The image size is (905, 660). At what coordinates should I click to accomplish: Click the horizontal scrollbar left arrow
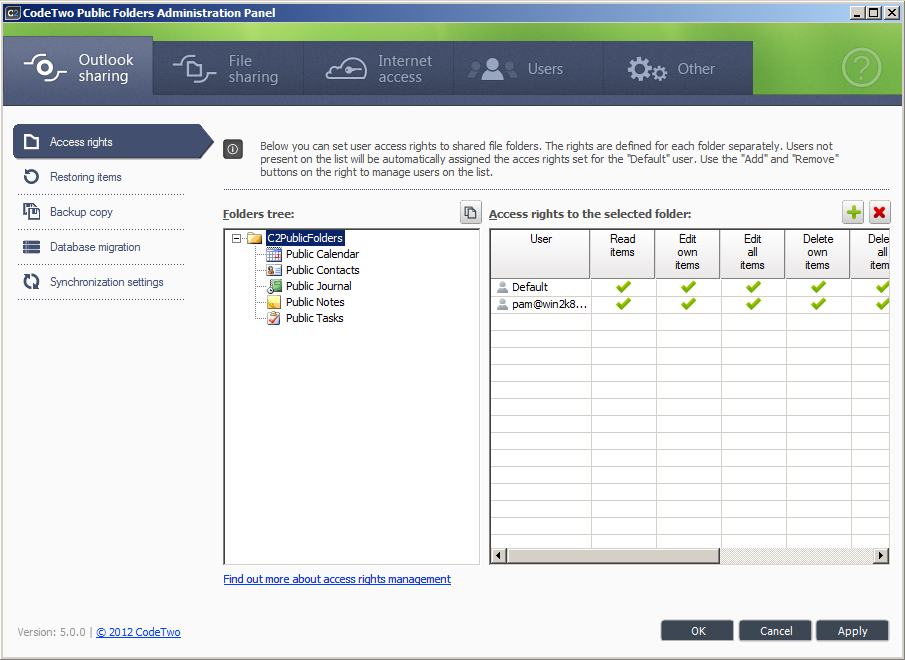[x=499, y=556]
